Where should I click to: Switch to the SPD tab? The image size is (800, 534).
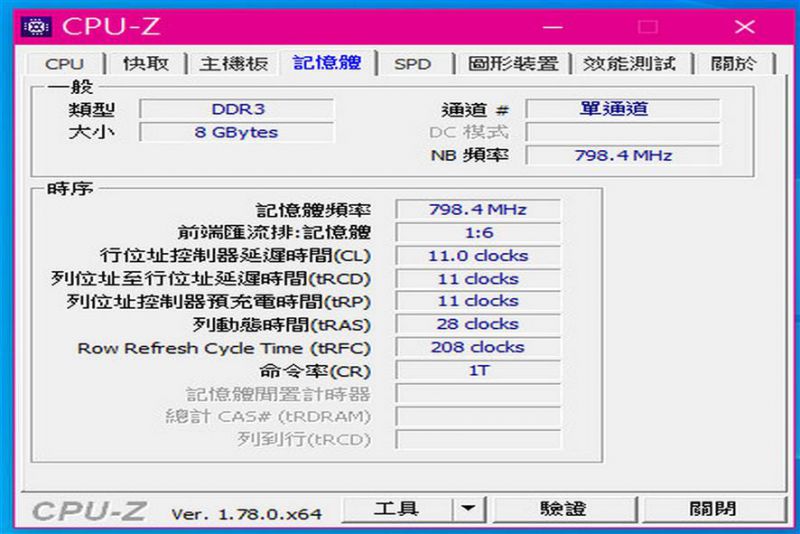[x=413, y=64]
